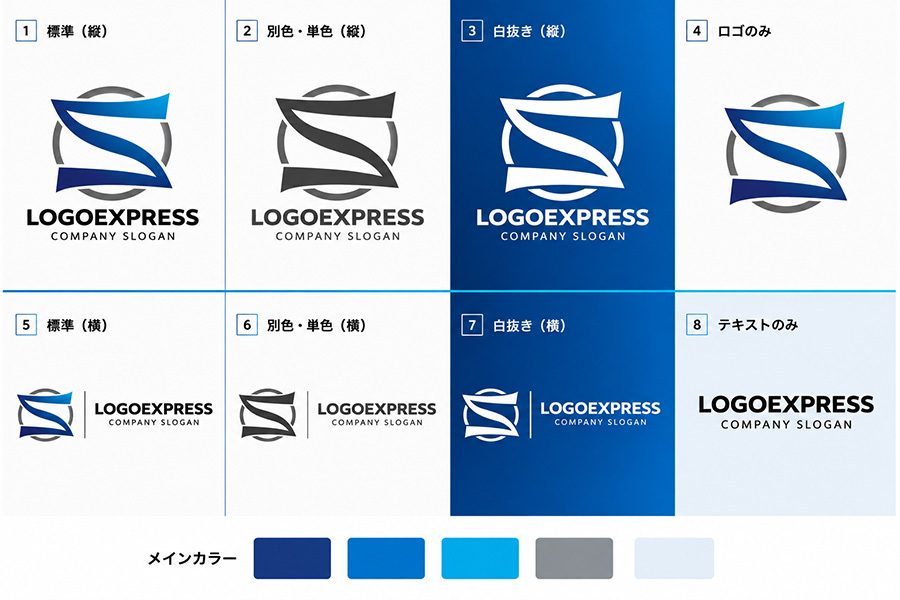Click the small blue S emblem in panel 5

[x=45, y=415]
